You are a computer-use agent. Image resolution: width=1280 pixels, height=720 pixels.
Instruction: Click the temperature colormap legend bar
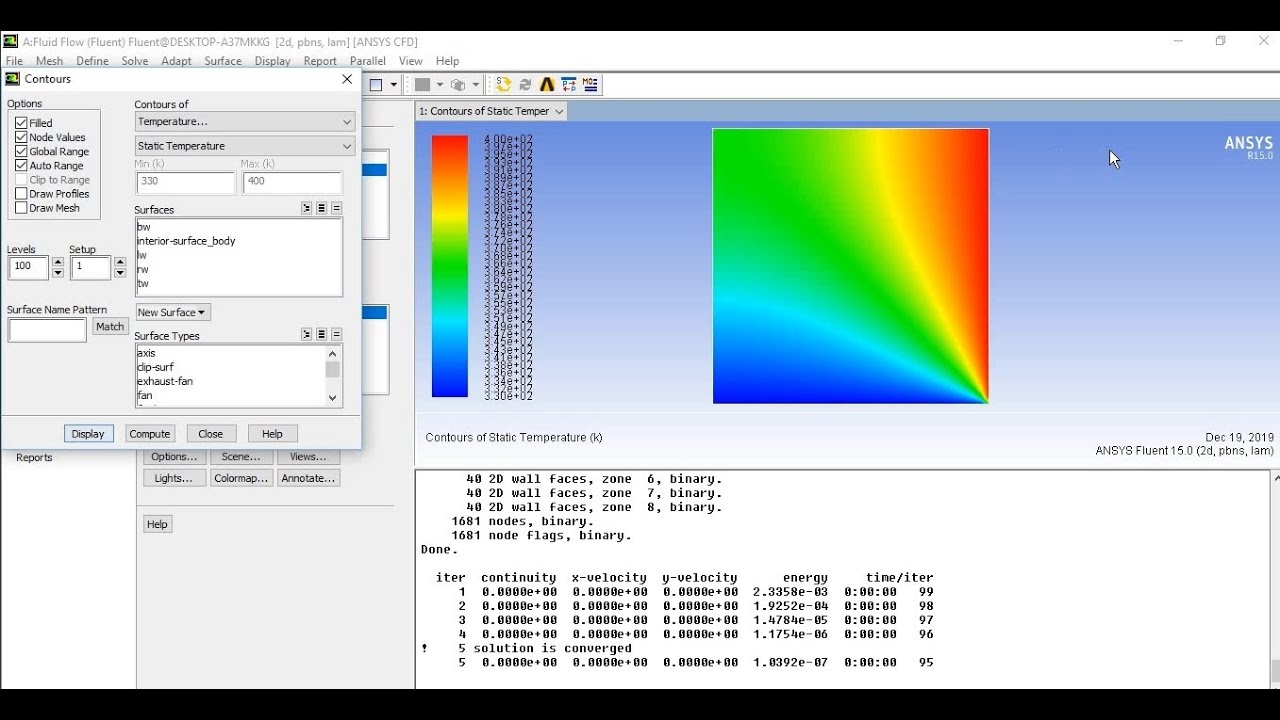450,266
